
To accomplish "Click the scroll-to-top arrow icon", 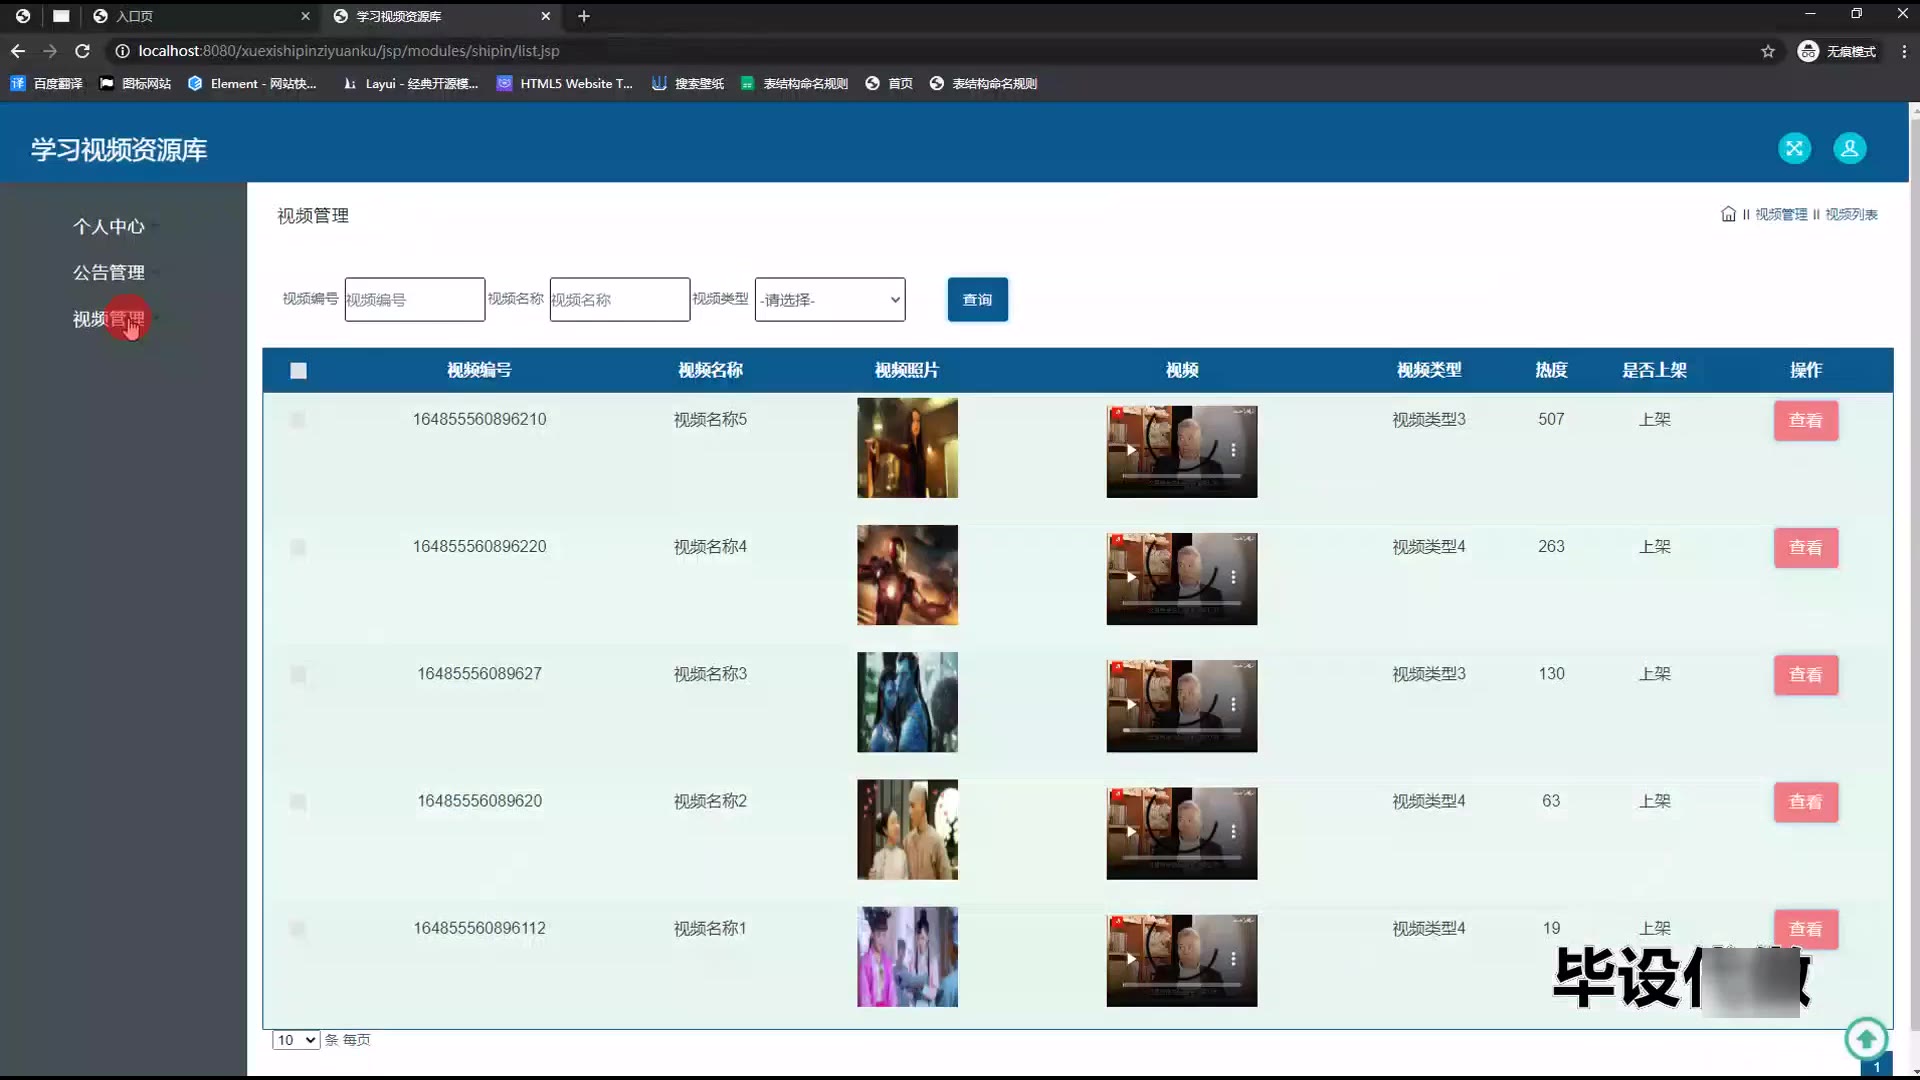I will click(x=1865, y=1039).
